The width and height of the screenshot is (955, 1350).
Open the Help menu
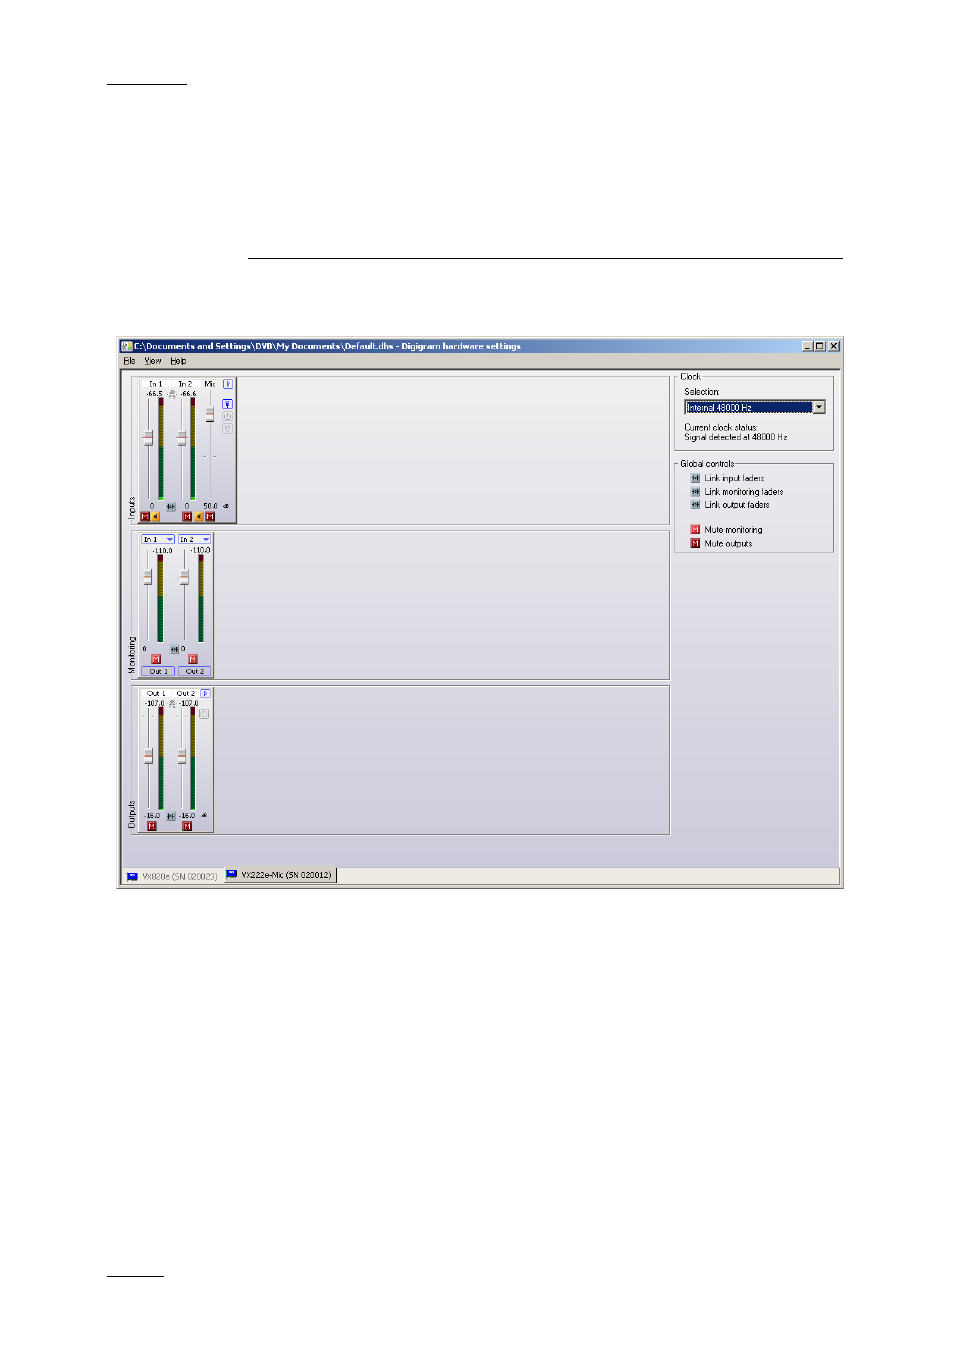[x=178, y=361]
